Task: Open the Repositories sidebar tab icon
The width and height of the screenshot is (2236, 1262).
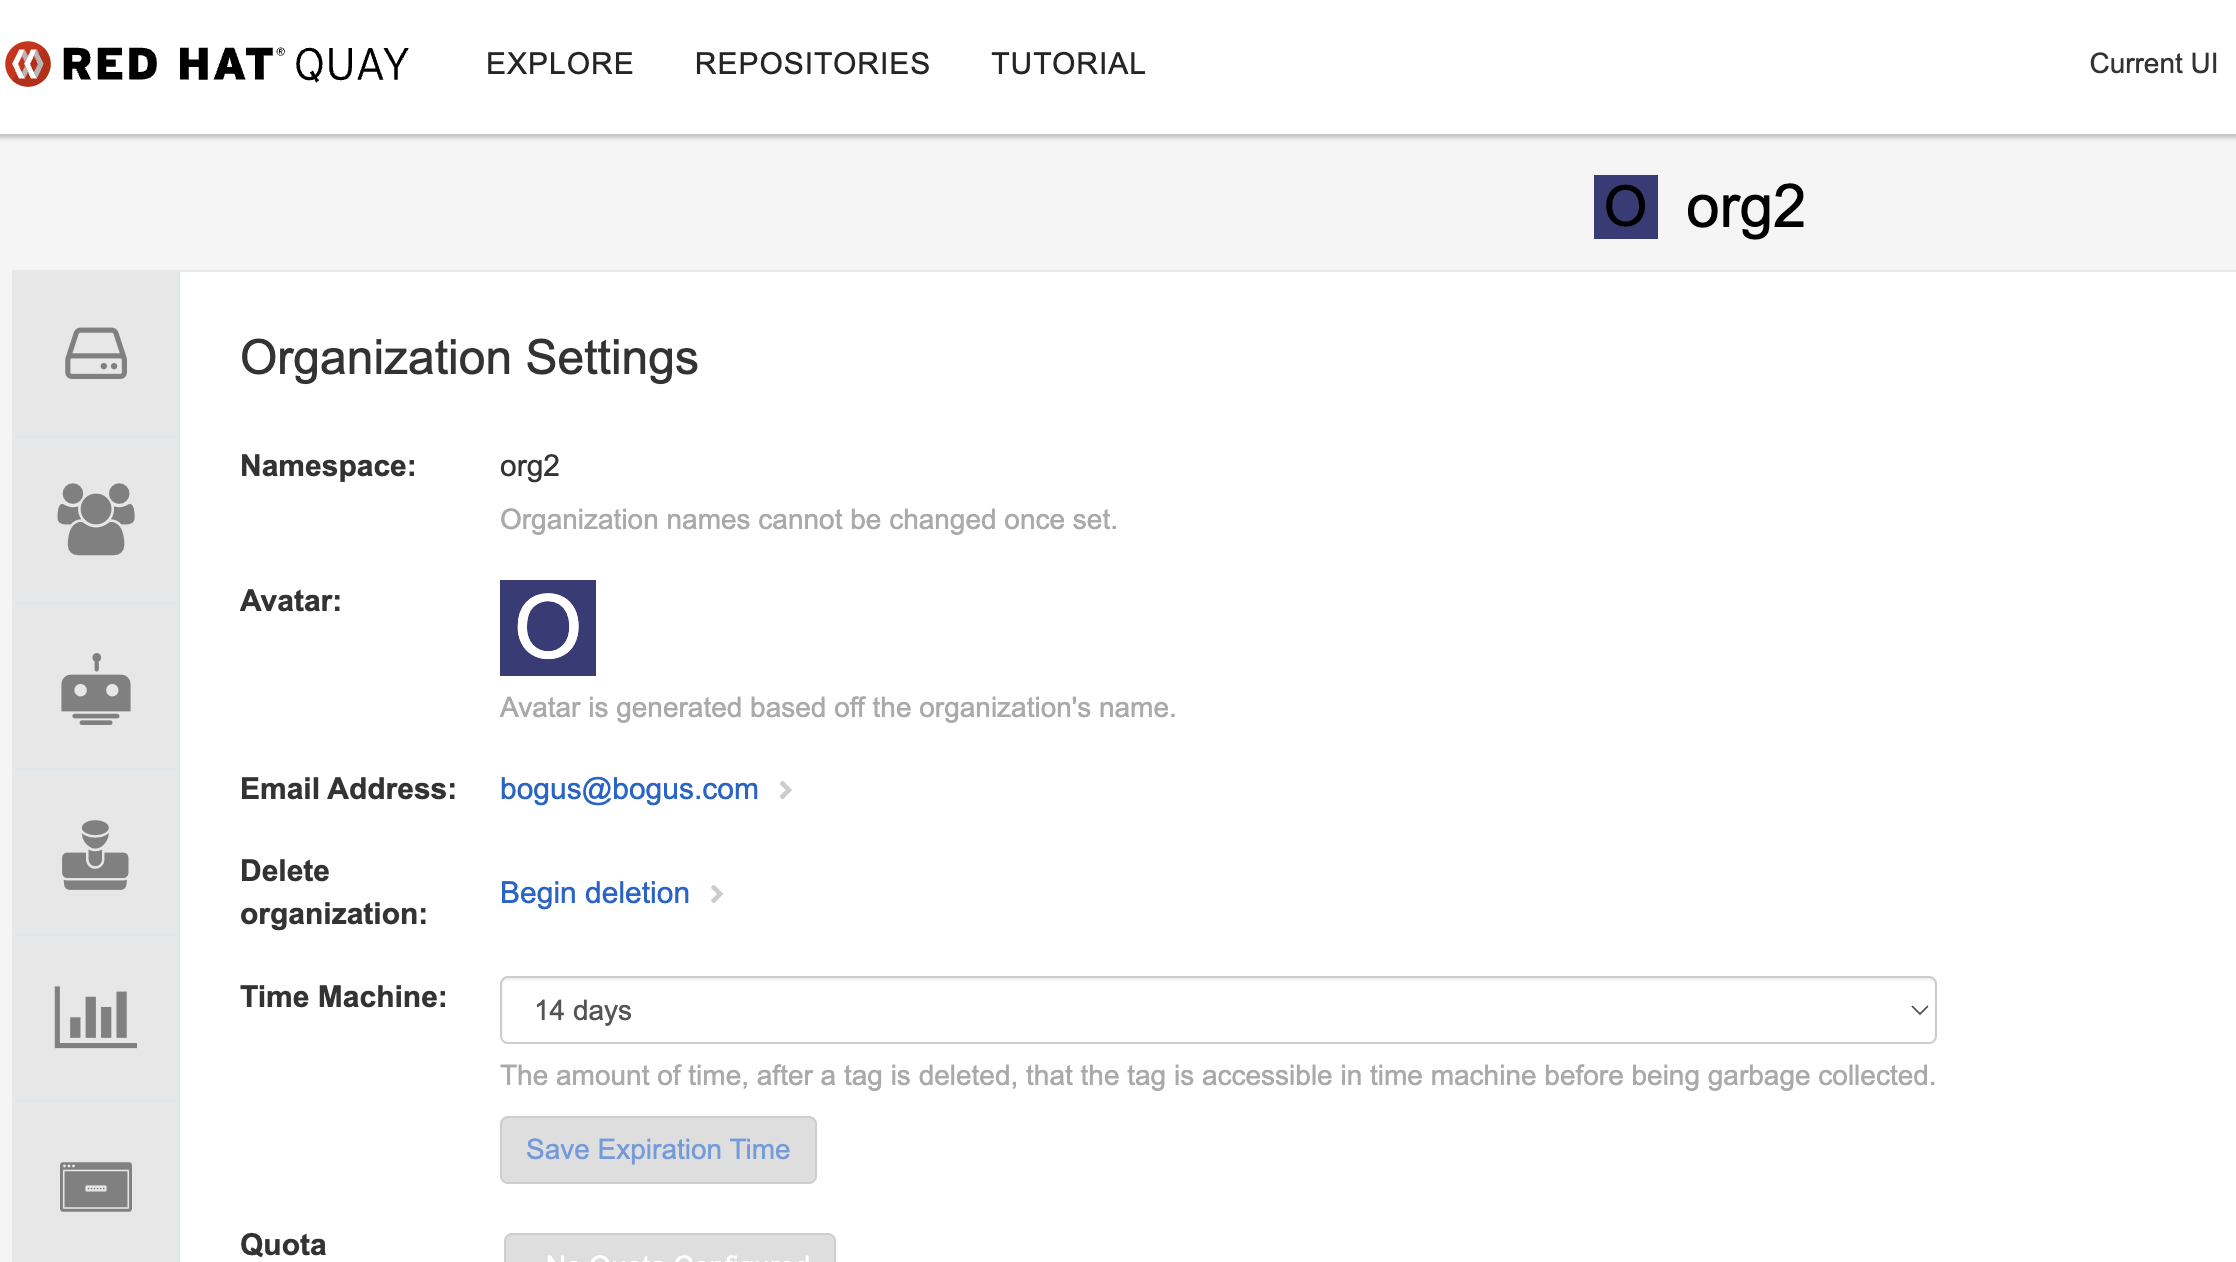Action: click(96, 354)
